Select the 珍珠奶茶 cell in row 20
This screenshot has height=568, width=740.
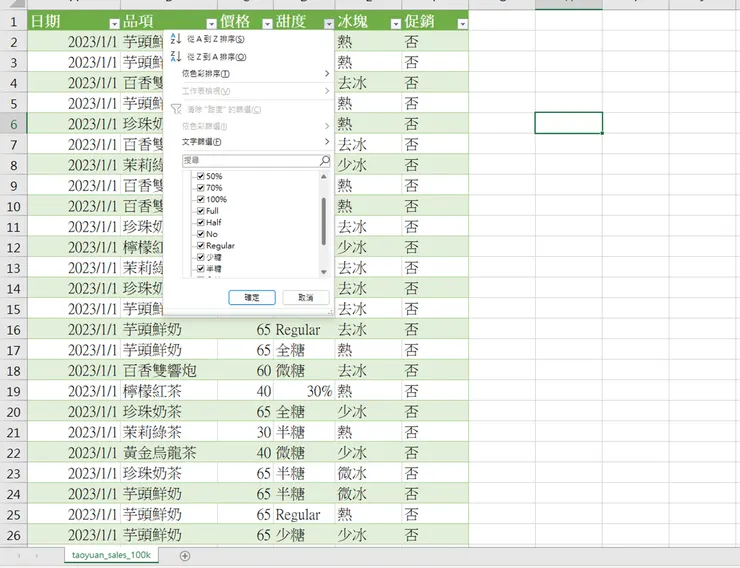click(169, 411)
